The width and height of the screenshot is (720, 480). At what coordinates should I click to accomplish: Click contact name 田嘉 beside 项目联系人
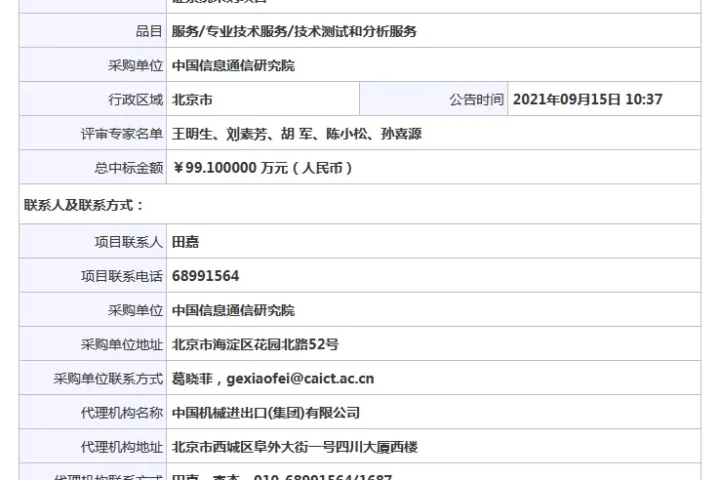tap(186, 242)
